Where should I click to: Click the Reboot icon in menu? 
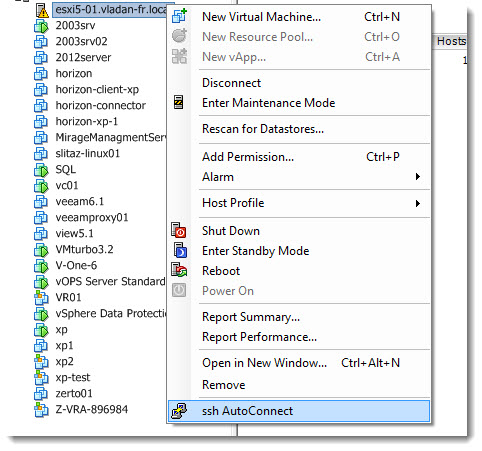179,270
